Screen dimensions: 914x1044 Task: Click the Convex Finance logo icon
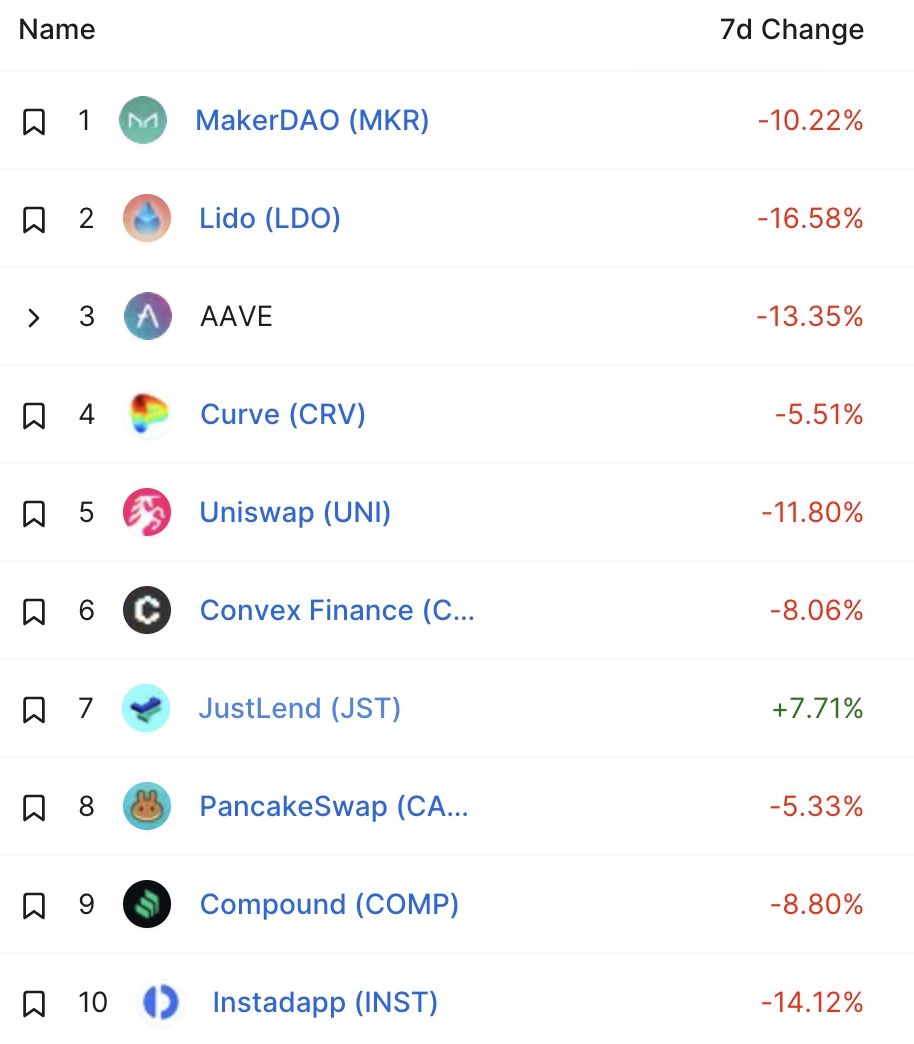click(147, 610)
